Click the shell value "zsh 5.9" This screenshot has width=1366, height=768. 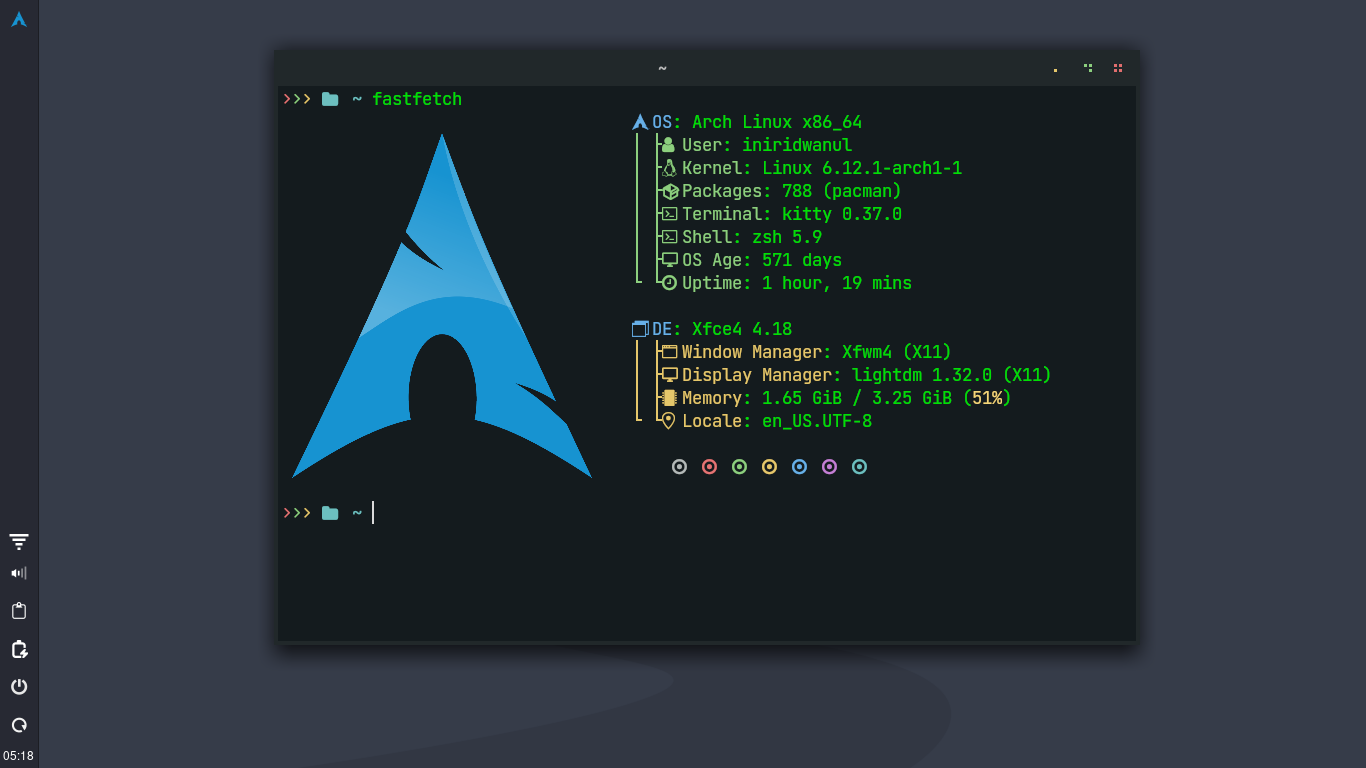point(787,237)
